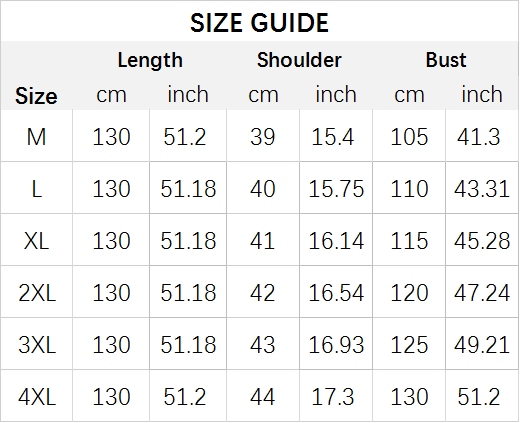Screen dimensions: 520x423
Task: Click the 4XL size row label
Action: [37, 397]
